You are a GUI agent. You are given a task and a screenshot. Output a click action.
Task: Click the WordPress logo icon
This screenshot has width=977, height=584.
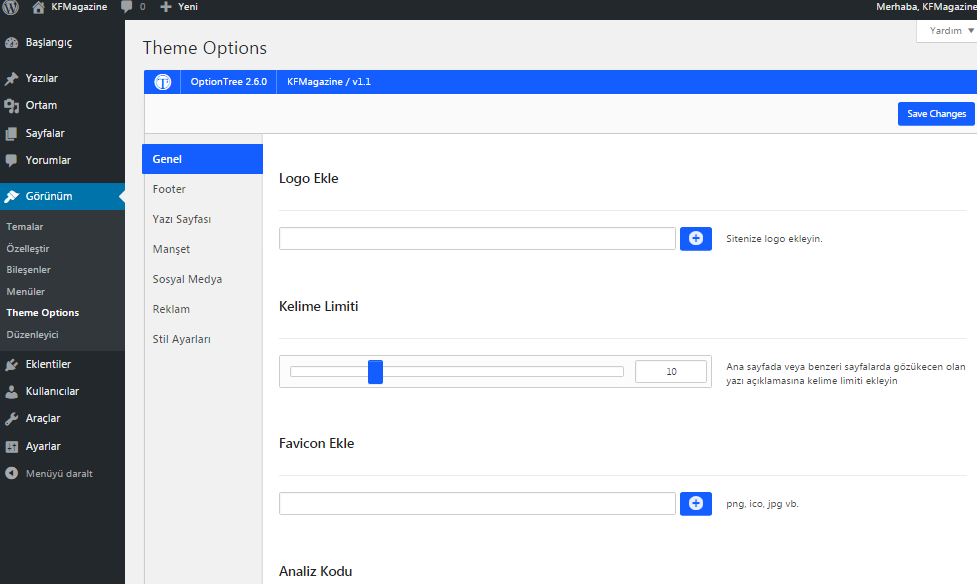pos(11,7)
